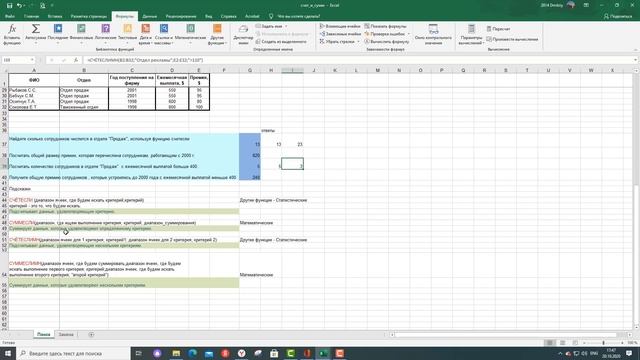
Task: Switch to the Review ribbon tab
Action: [x=181, y=16]
